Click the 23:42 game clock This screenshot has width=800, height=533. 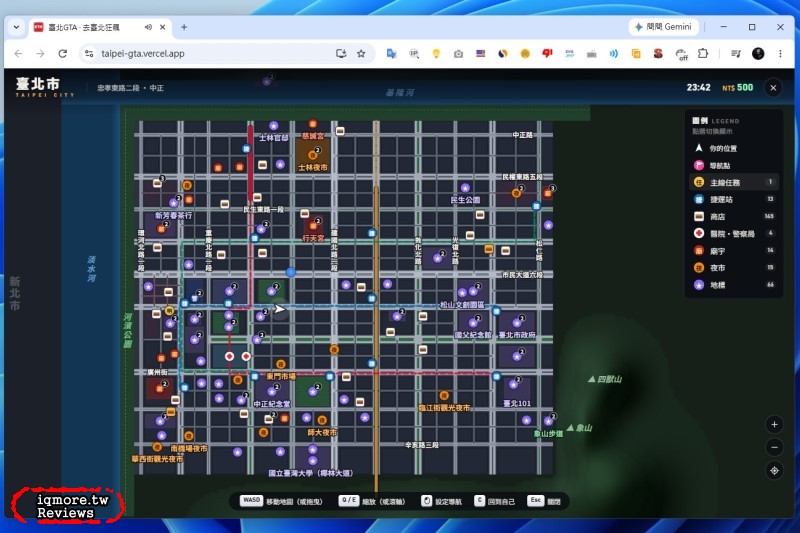tap(698, 88)
